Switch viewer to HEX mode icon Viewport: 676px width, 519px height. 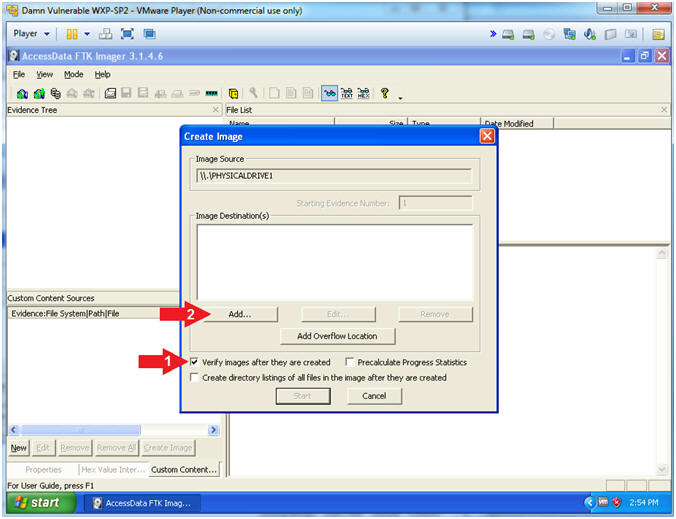[x=363, y=93]
